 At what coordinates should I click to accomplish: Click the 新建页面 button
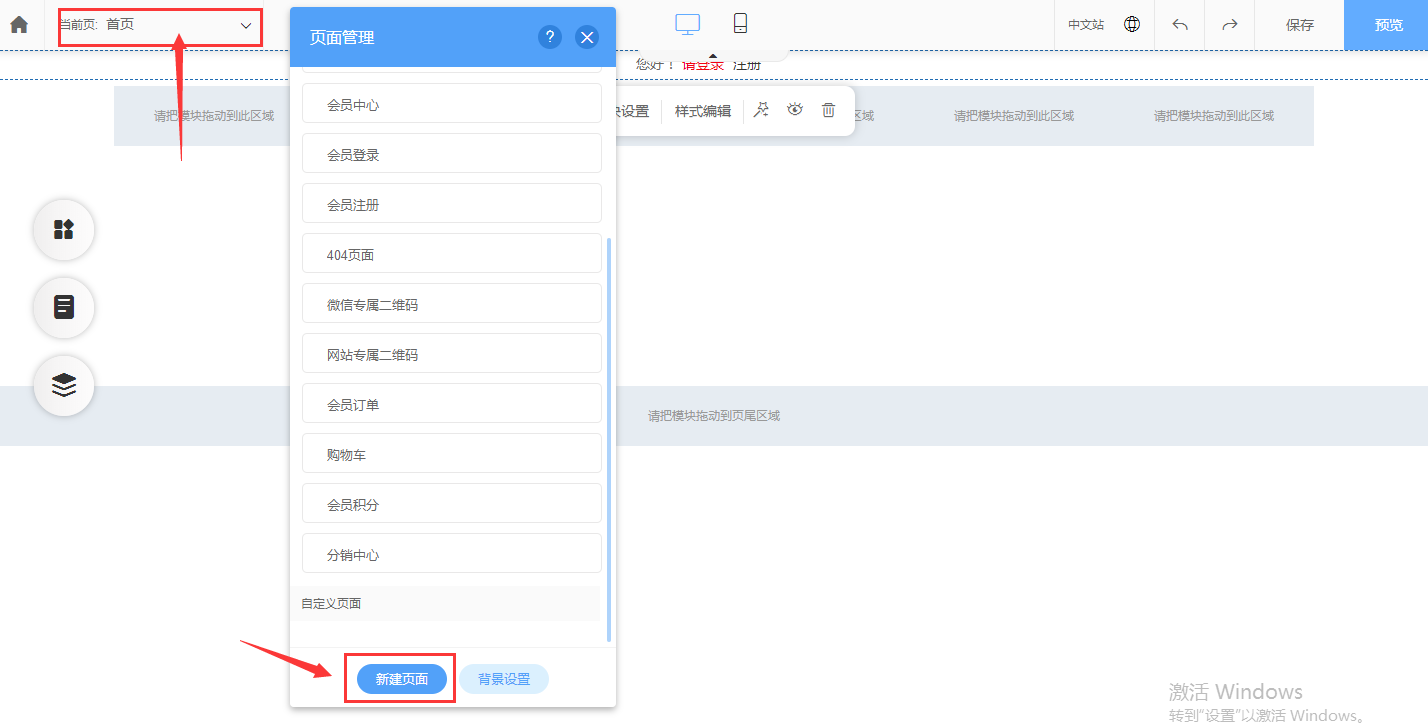pyautogui.click(x=401, y=679)
